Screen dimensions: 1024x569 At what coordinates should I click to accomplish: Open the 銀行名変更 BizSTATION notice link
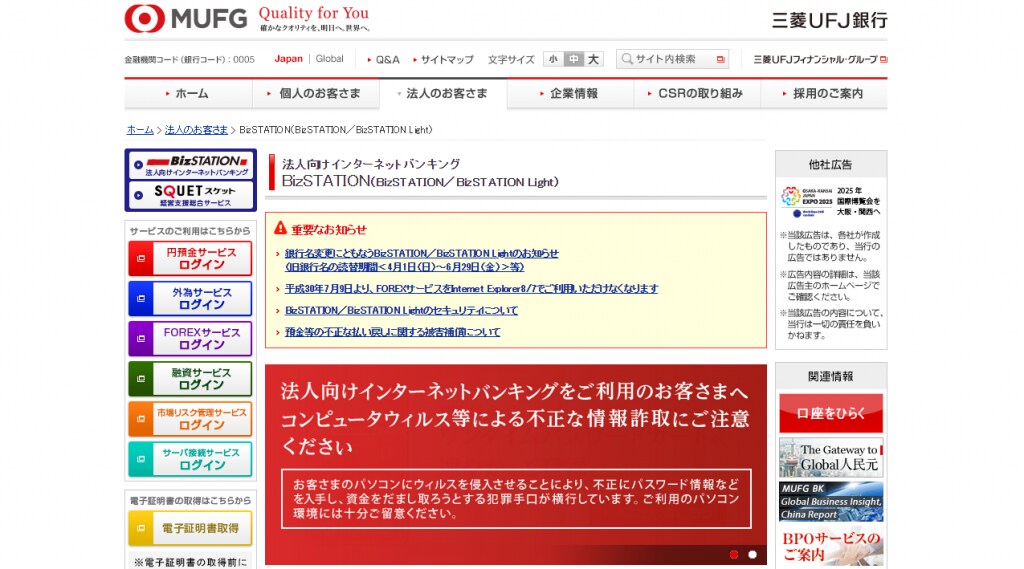pyautogui.click(x=422, y=260)
